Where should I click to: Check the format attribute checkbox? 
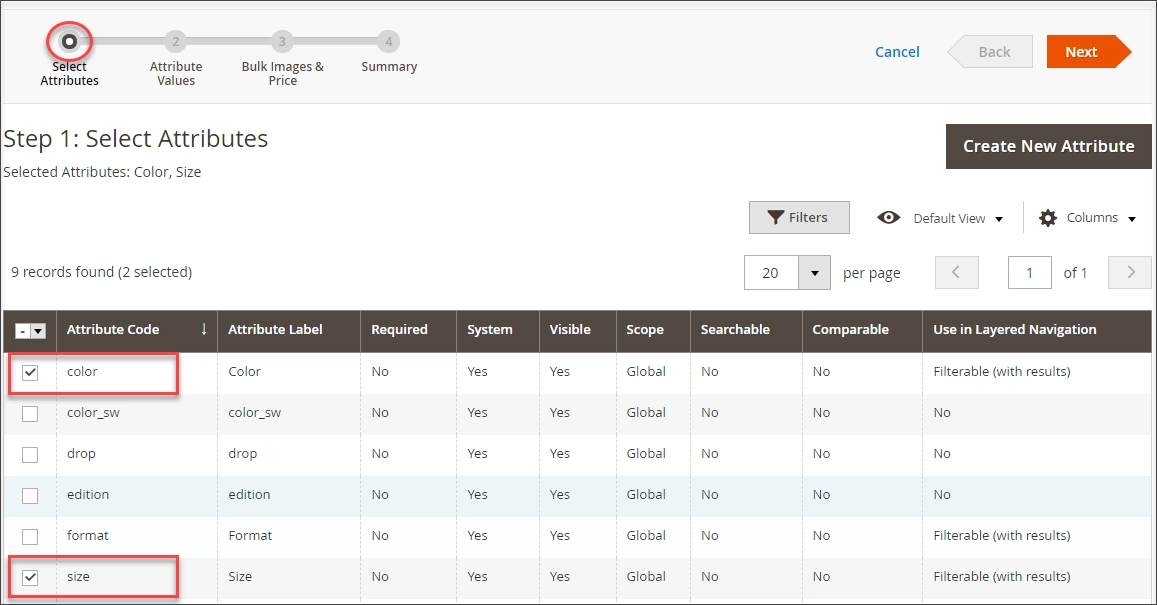pyautogui.click(x=30, y=536)
